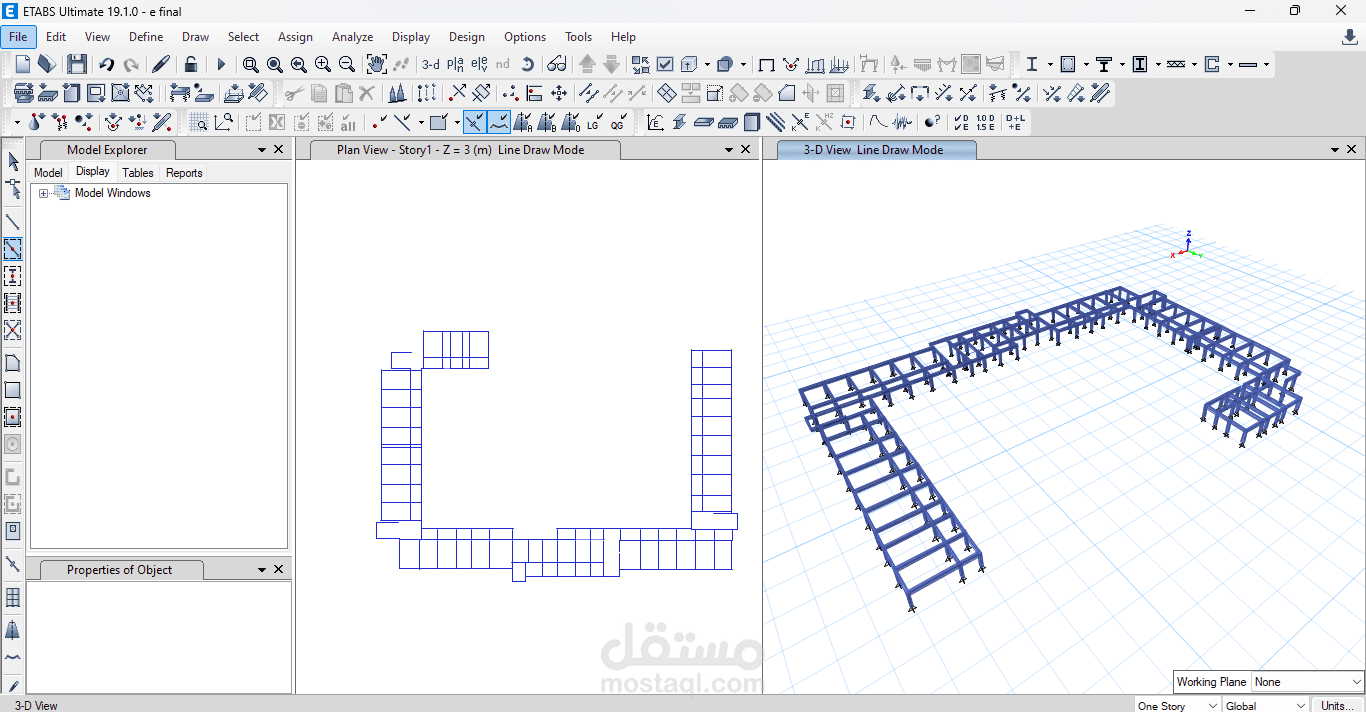Image resolution: width=1366 pixels, height=712 pixels.
Task: Select the Quick Draw Braces X tool
Action: click(13, 329)
